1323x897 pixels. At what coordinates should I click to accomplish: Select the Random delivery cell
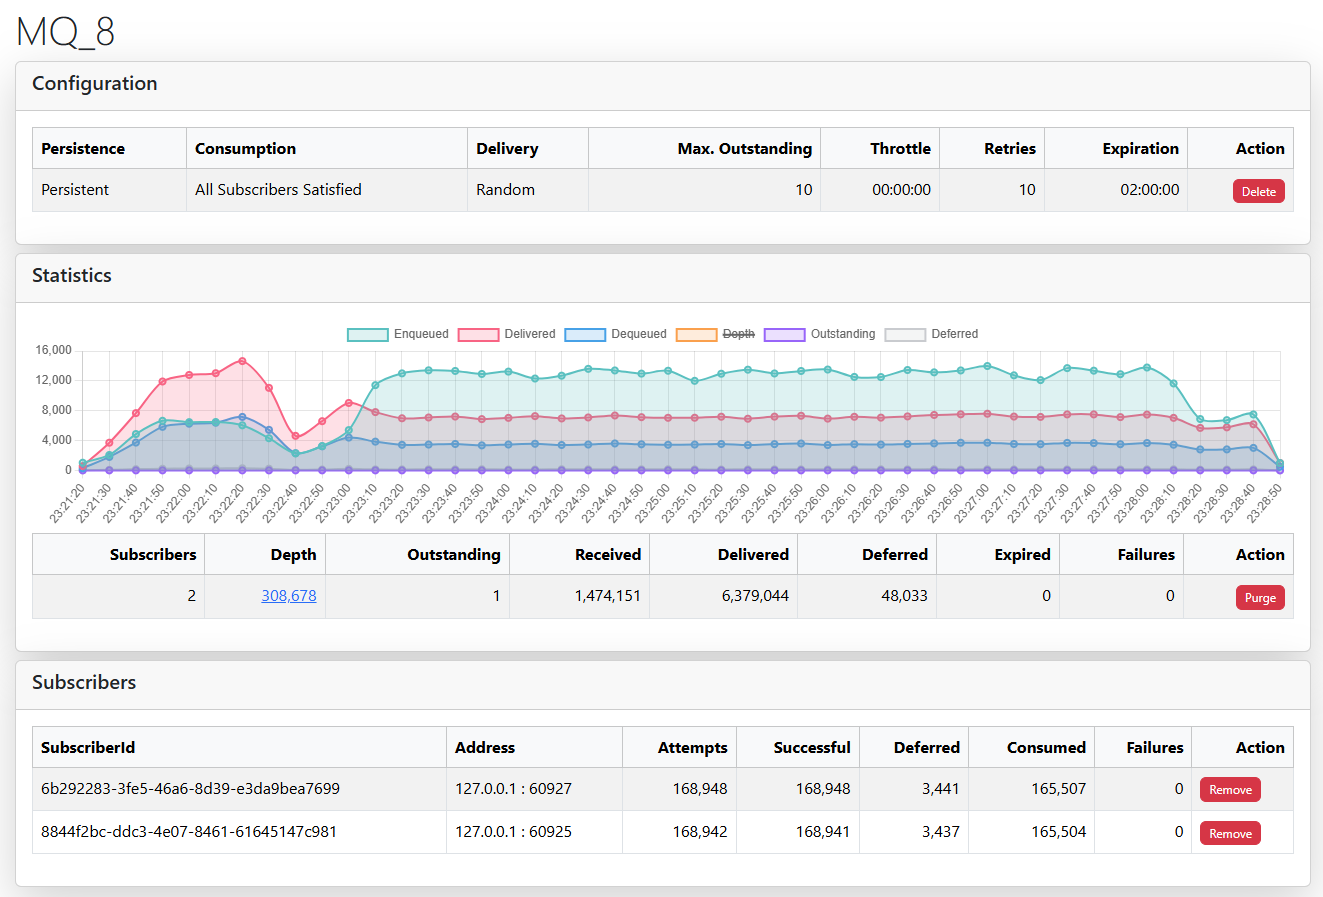527,190
